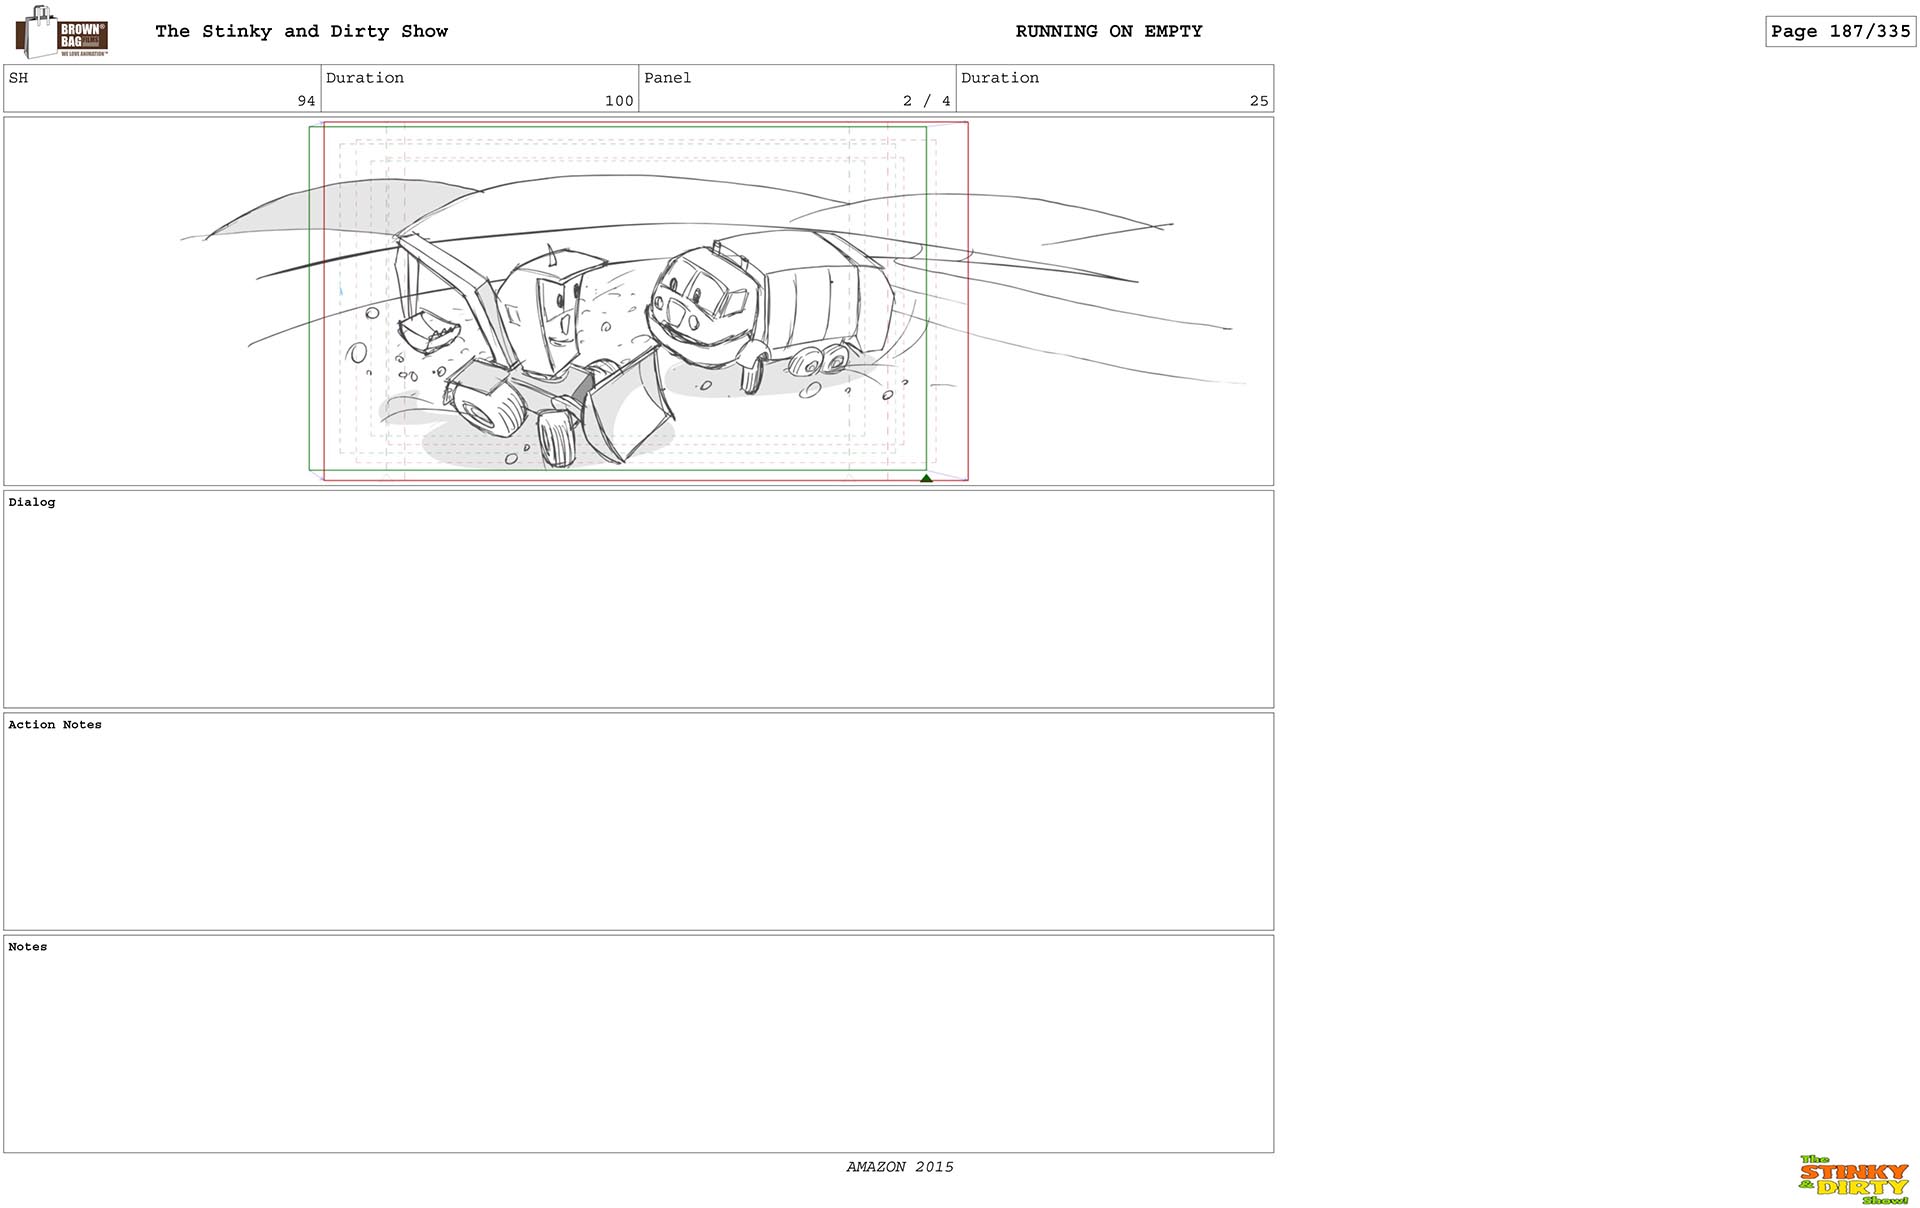Click the 'AMAZON 2015' footer text
The width and height of the screenshot is (1920, 1208).
pos(900,1167)
